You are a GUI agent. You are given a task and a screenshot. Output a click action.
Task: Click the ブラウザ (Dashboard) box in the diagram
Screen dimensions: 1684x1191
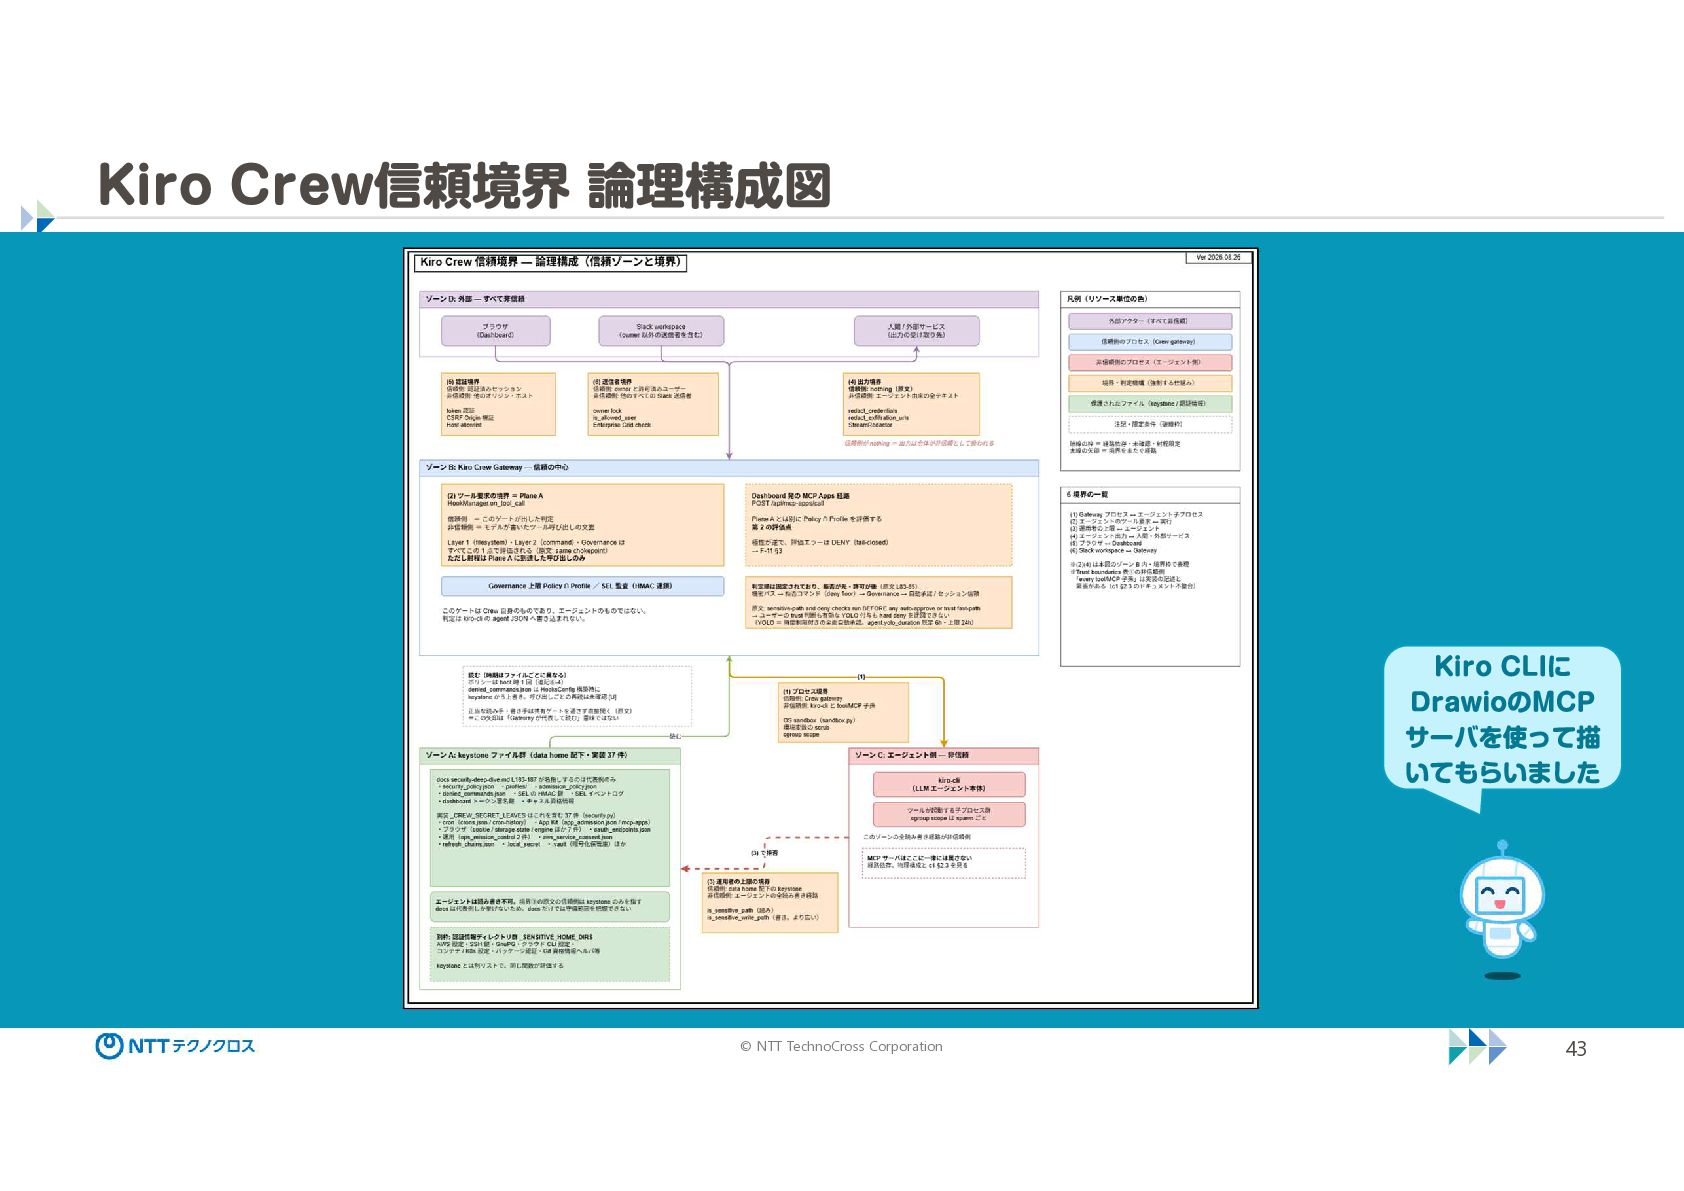496,331
